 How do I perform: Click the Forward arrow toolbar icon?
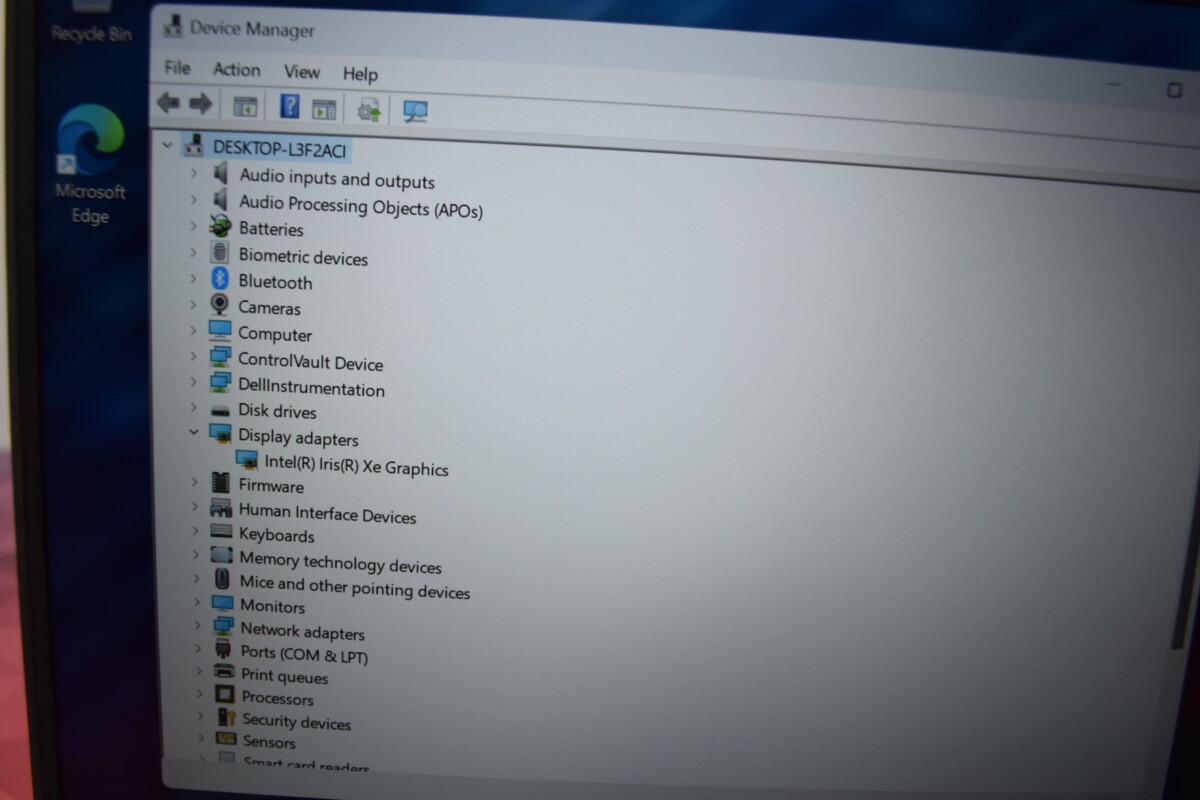(x=200, y=103)
